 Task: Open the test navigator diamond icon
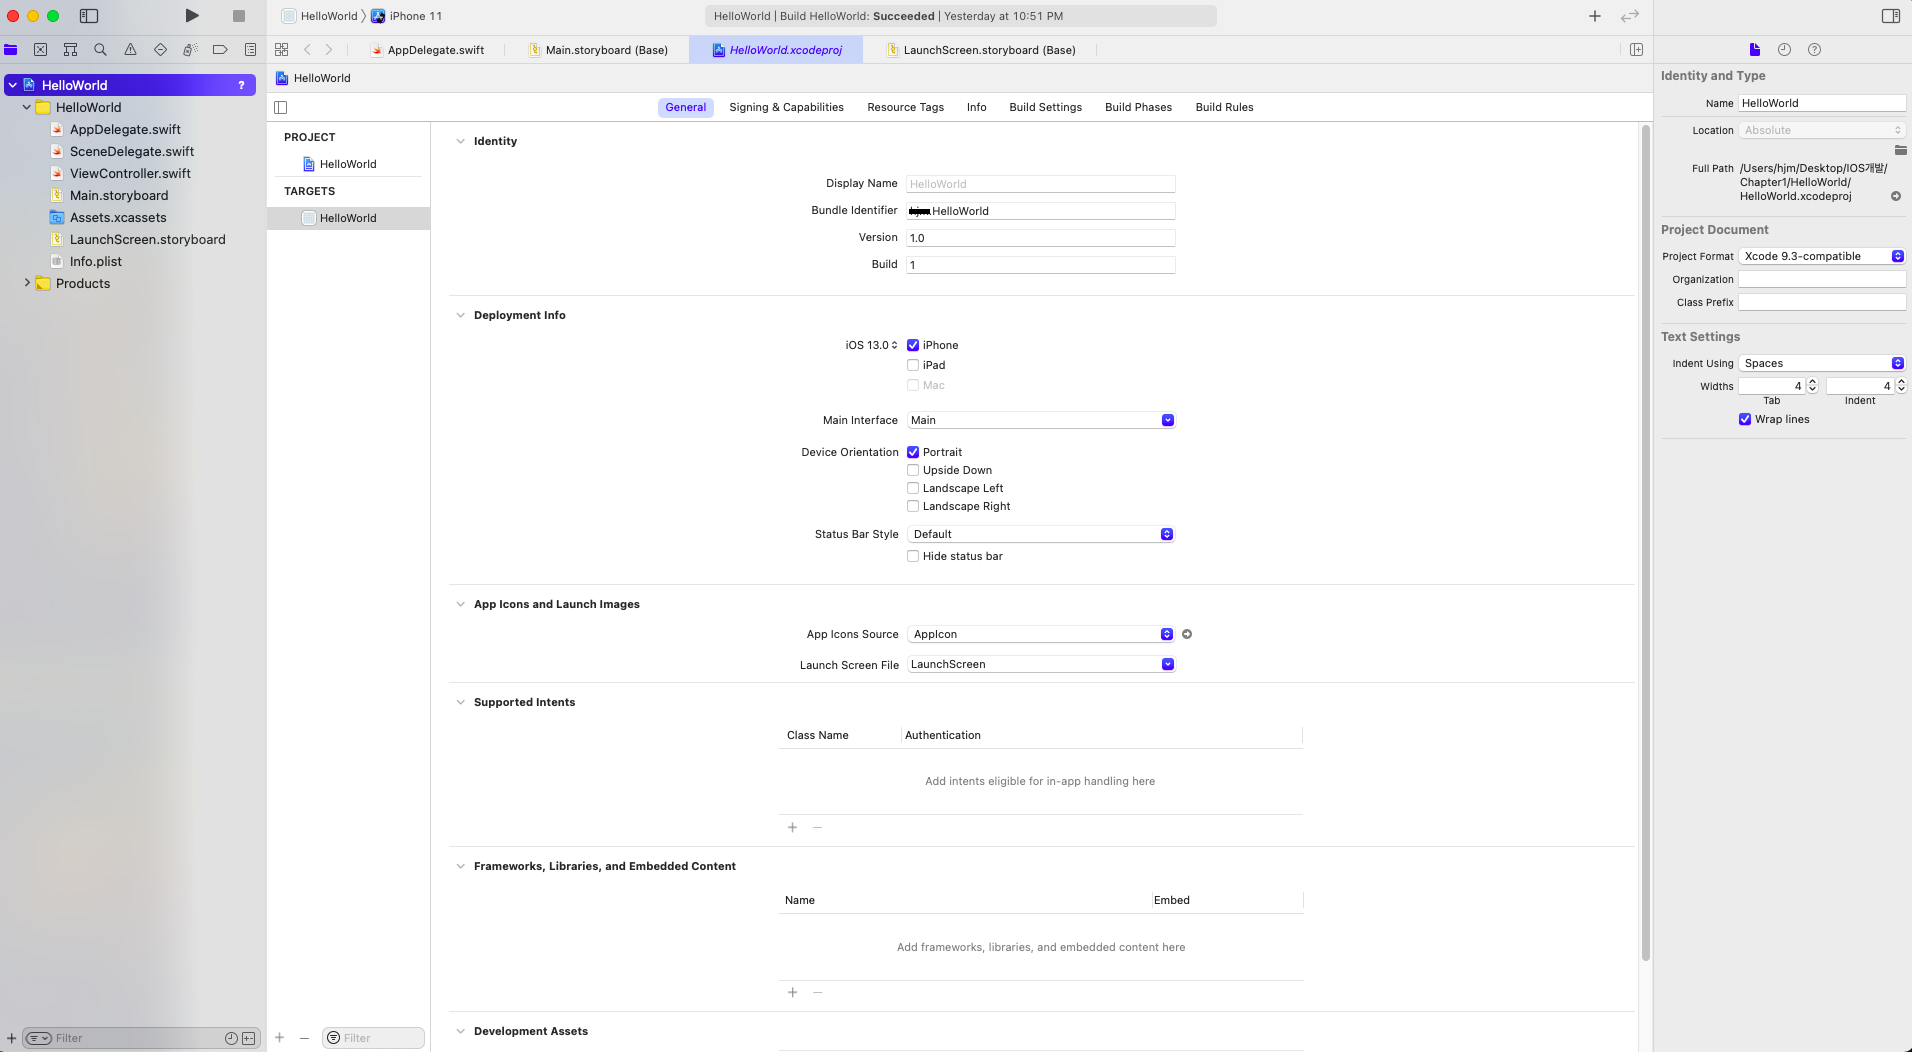point(160,49)
